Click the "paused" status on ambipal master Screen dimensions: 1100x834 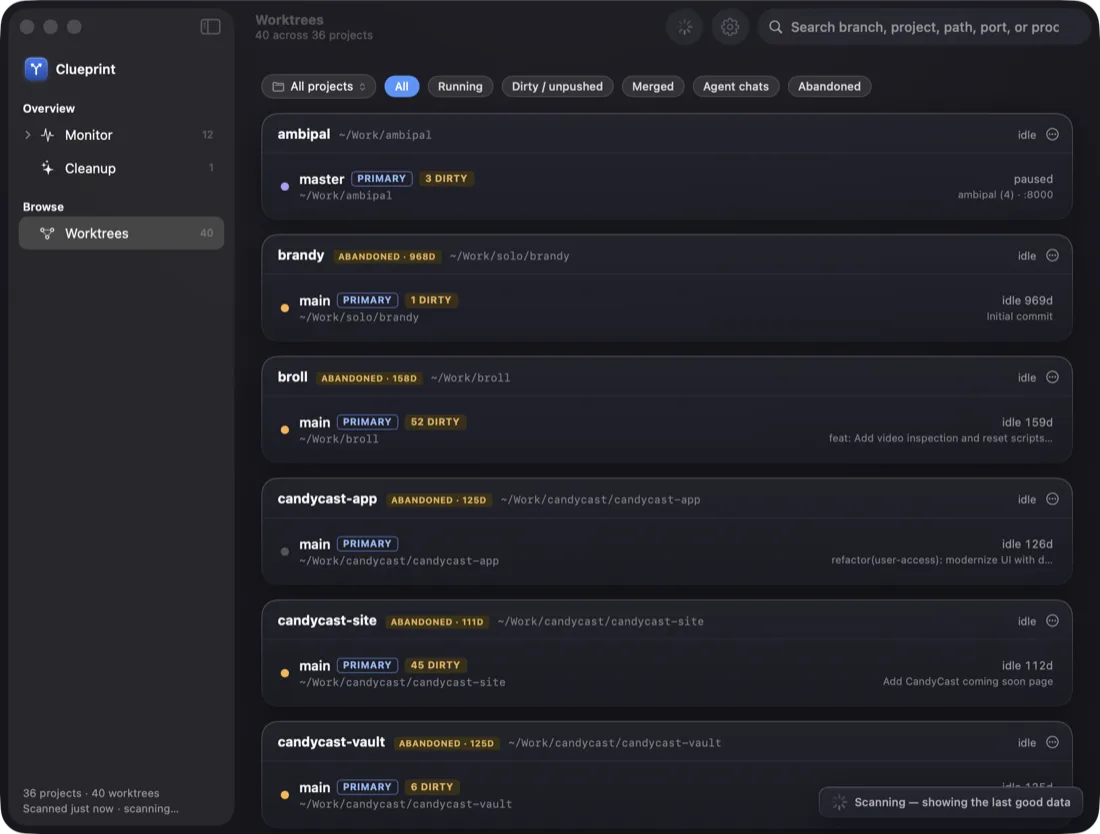(x=1033, y=179)
